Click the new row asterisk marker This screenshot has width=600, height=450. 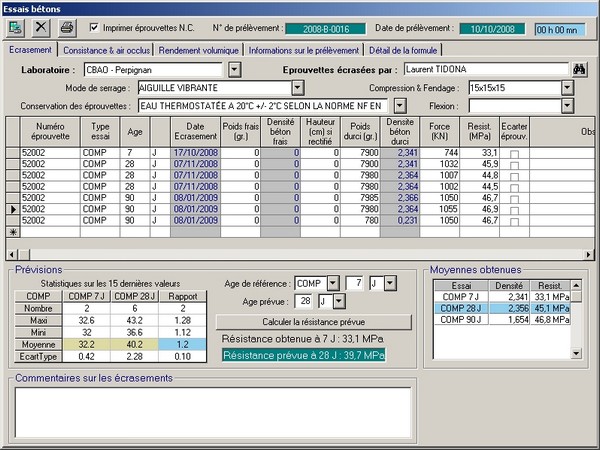click(x=12, y=231)
